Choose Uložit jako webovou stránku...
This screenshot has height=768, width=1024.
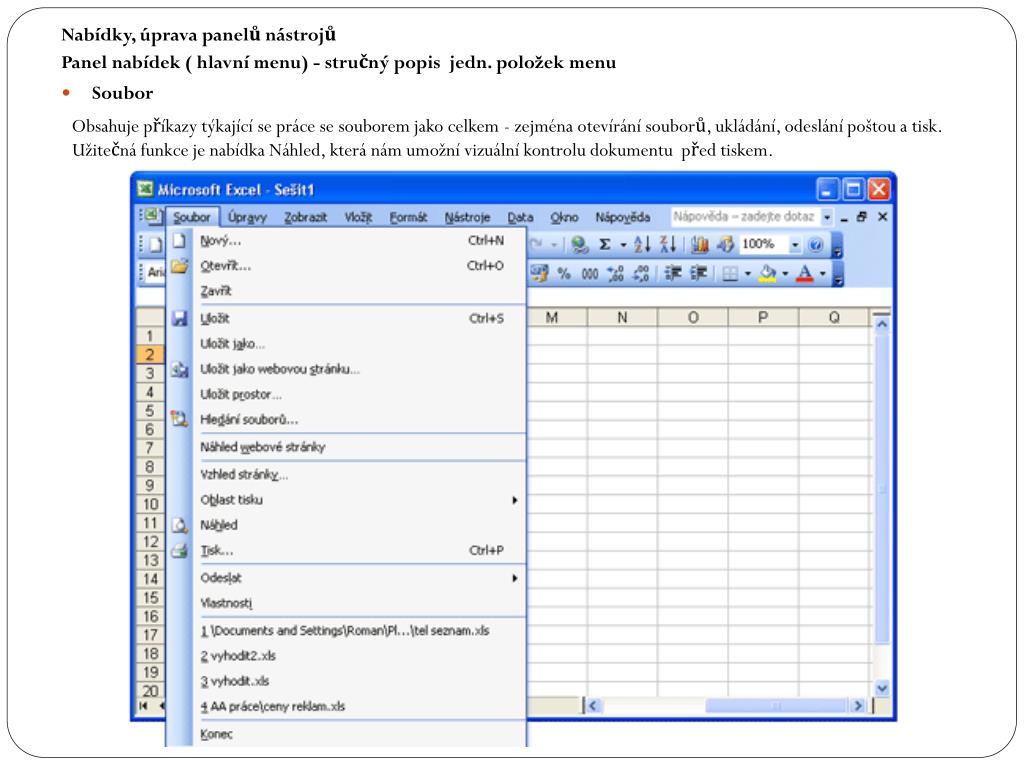click(x=347, y=369)
